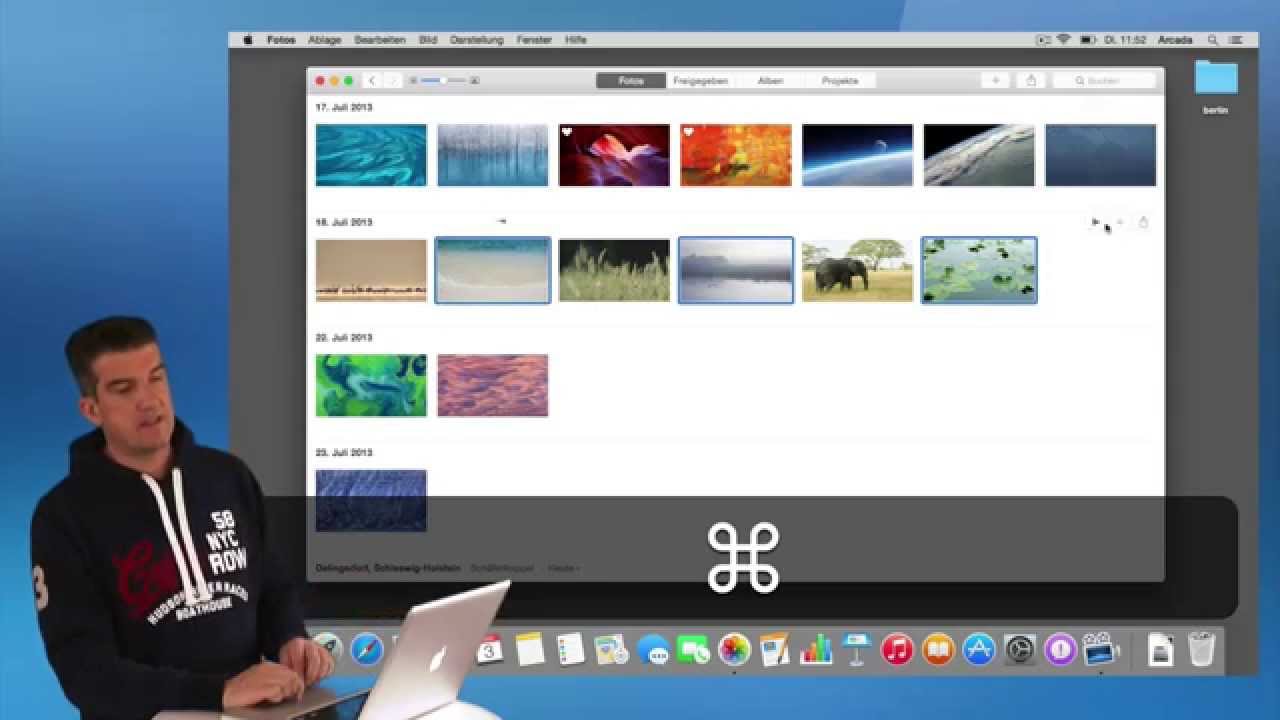Open the Bearbeiten menu

pyautogui.click(x=380, y=40)
